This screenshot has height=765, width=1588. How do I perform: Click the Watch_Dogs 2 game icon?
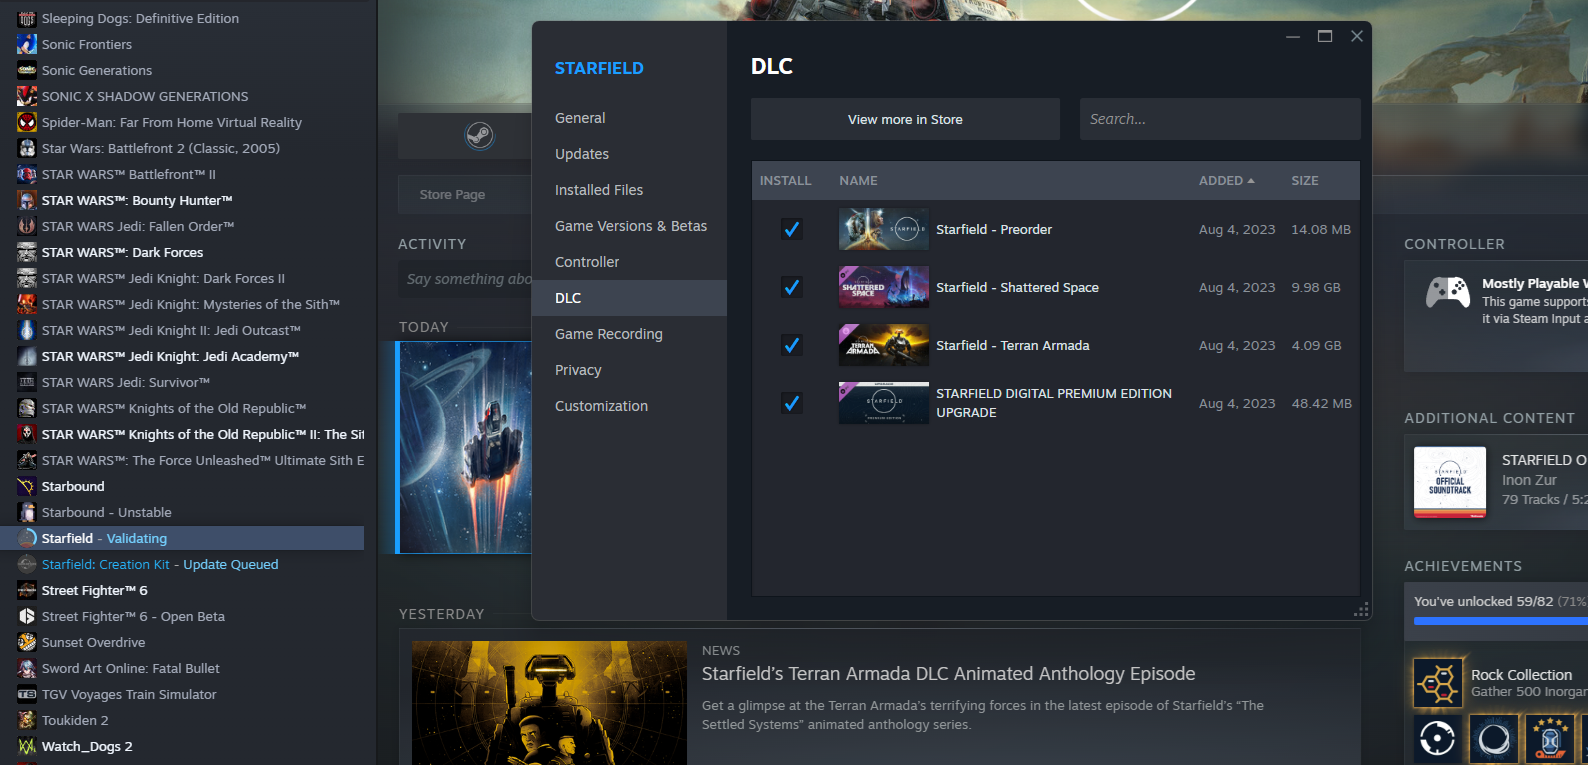pos(27,746)
